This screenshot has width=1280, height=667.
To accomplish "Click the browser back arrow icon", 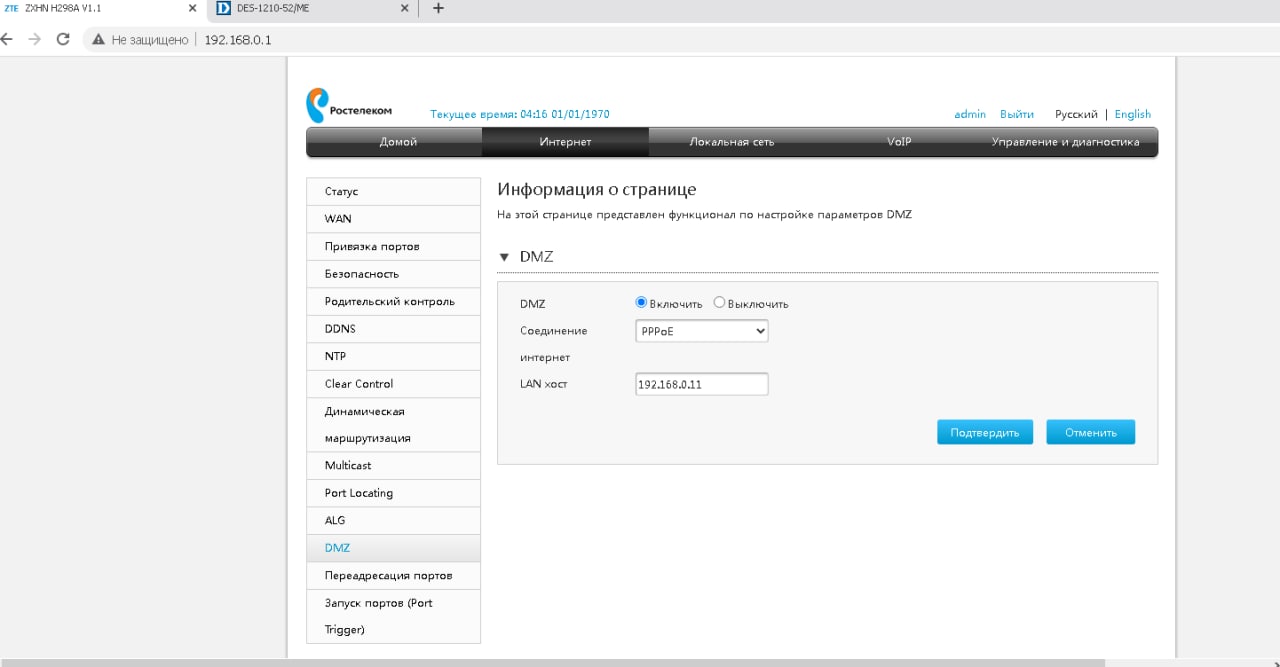I will 6,39.
